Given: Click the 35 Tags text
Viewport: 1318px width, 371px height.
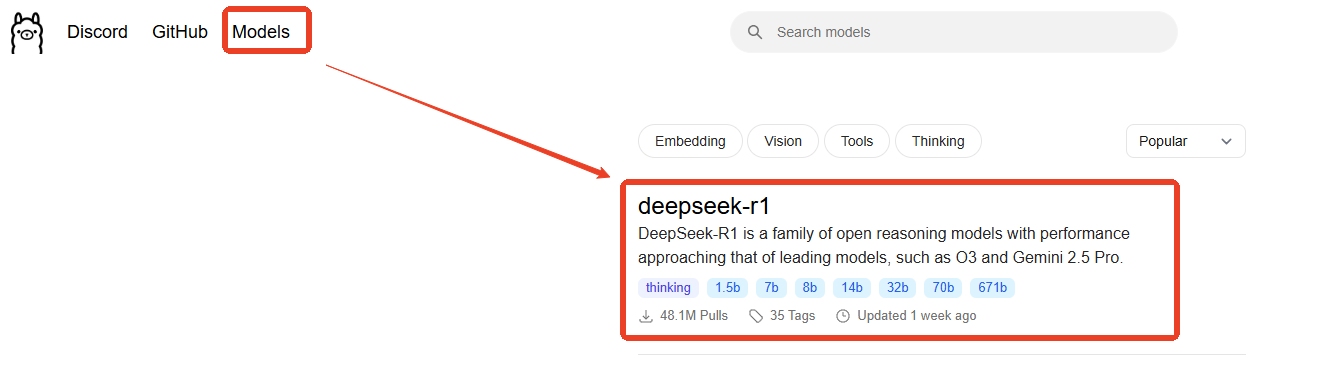Looking at the screenshot, I should point(793,316).
